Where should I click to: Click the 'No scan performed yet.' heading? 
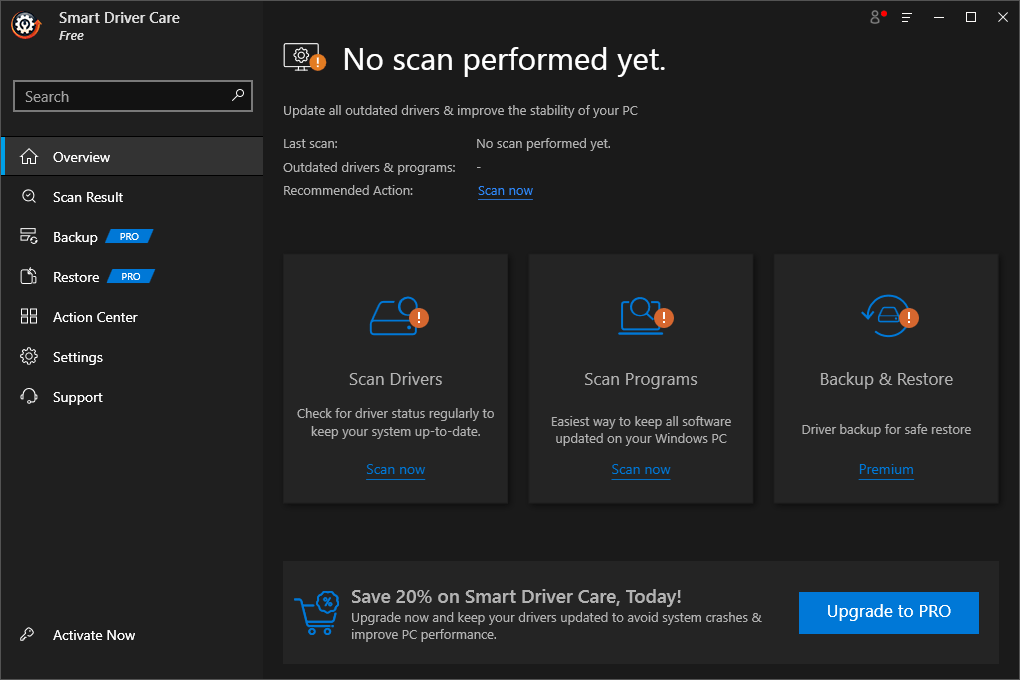pos(504,59)
